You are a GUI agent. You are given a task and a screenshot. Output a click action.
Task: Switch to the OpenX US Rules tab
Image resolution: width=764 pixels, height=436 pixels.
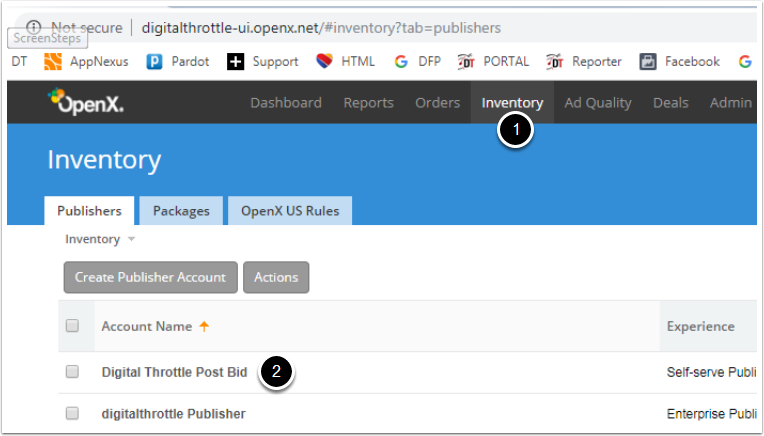[290, 211]
